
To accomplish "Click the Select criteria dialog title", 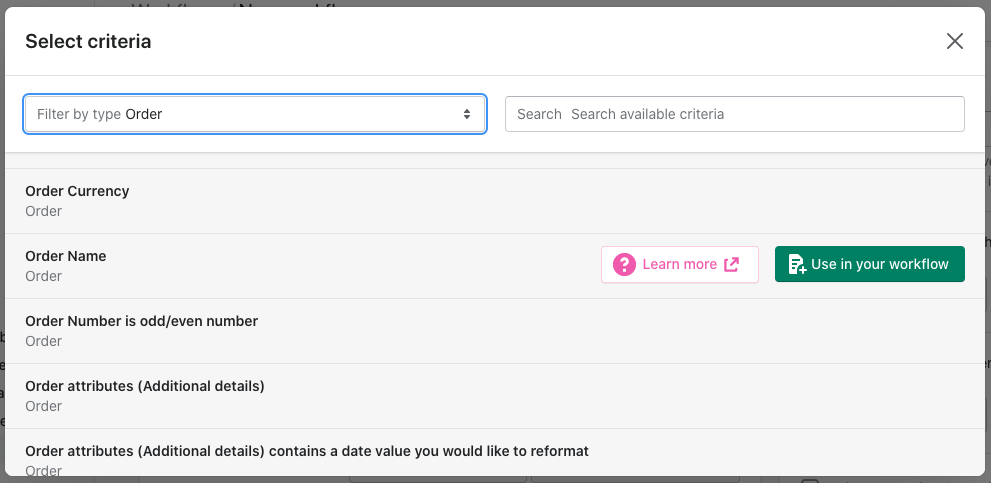I will tap(88, 41).
